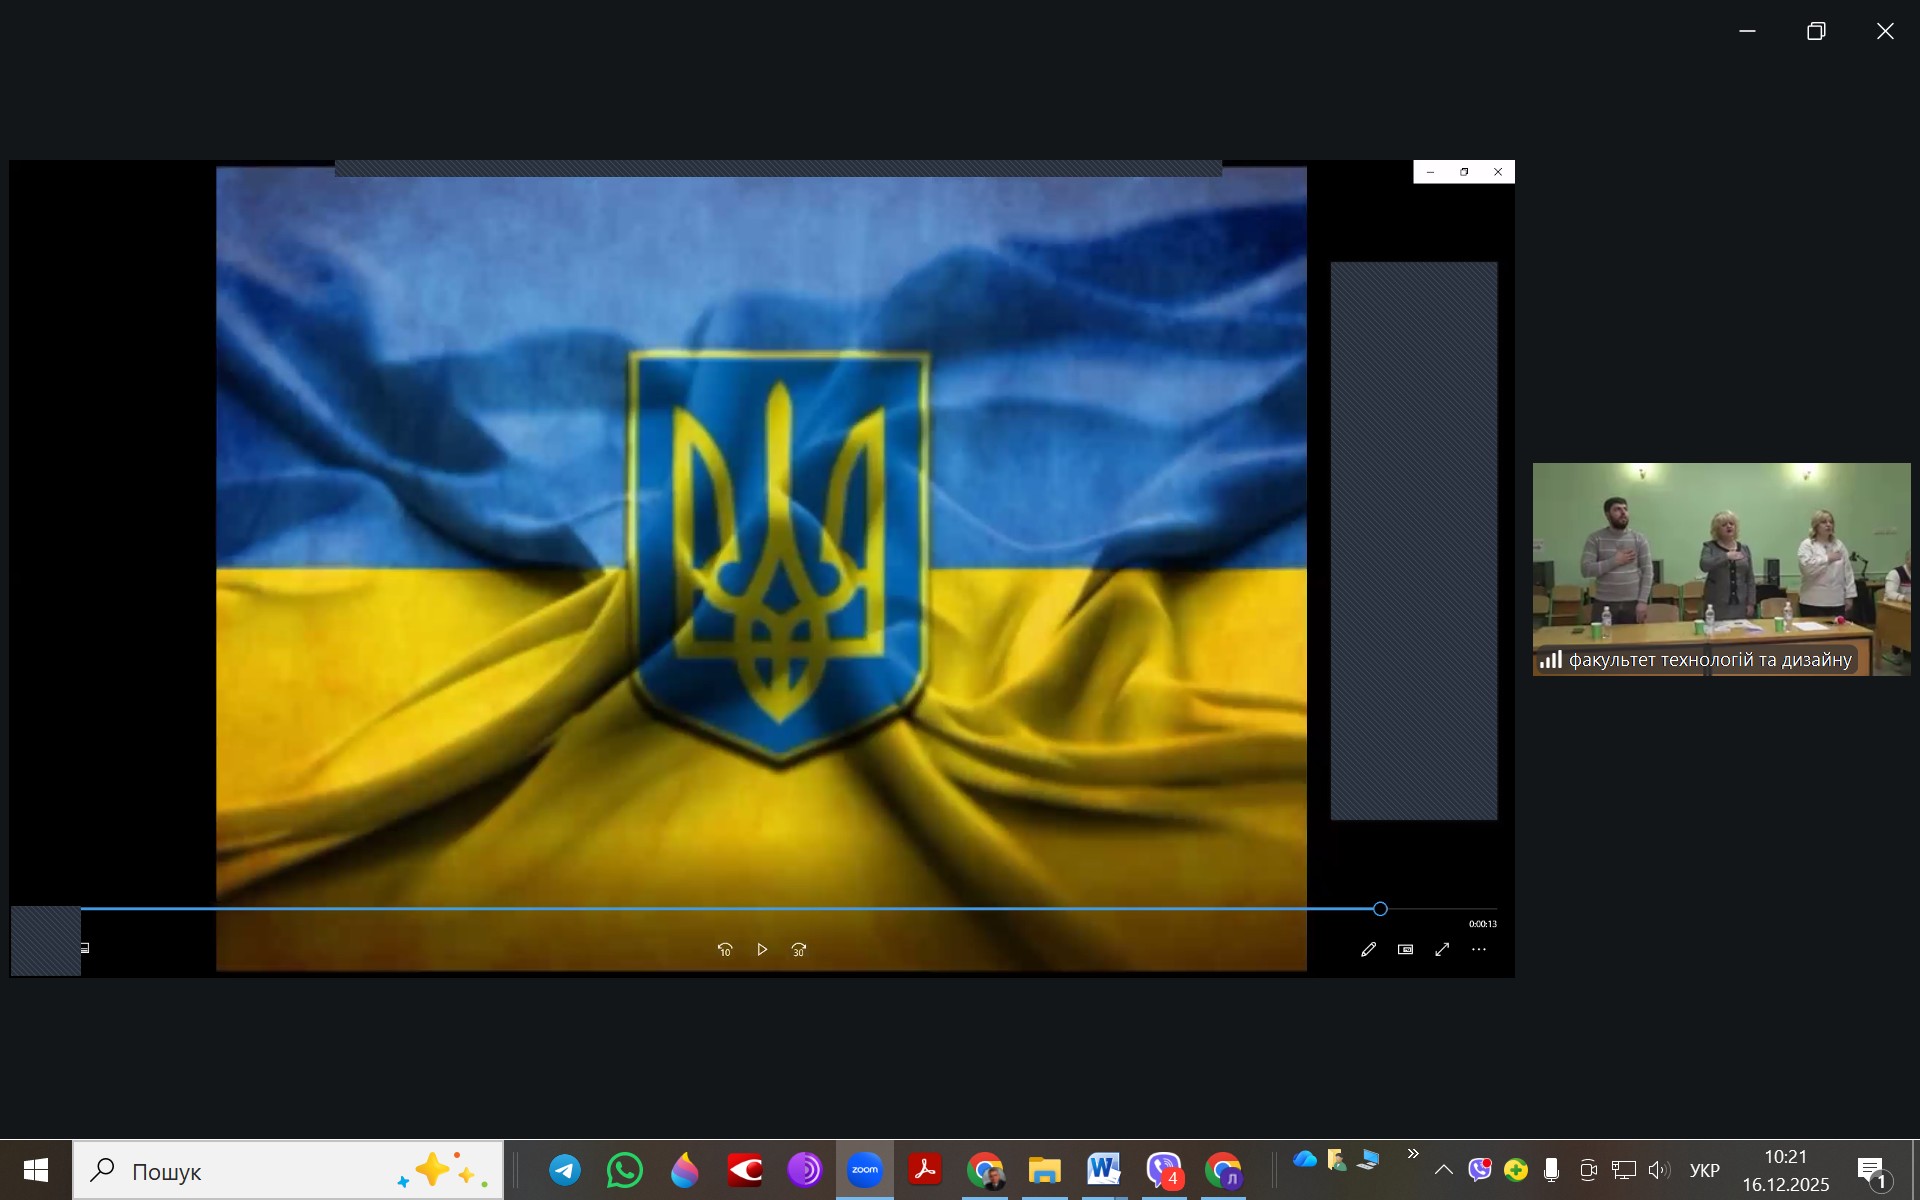
Task: Expand hidden system tray icons chevron
Action: 1443,1170
